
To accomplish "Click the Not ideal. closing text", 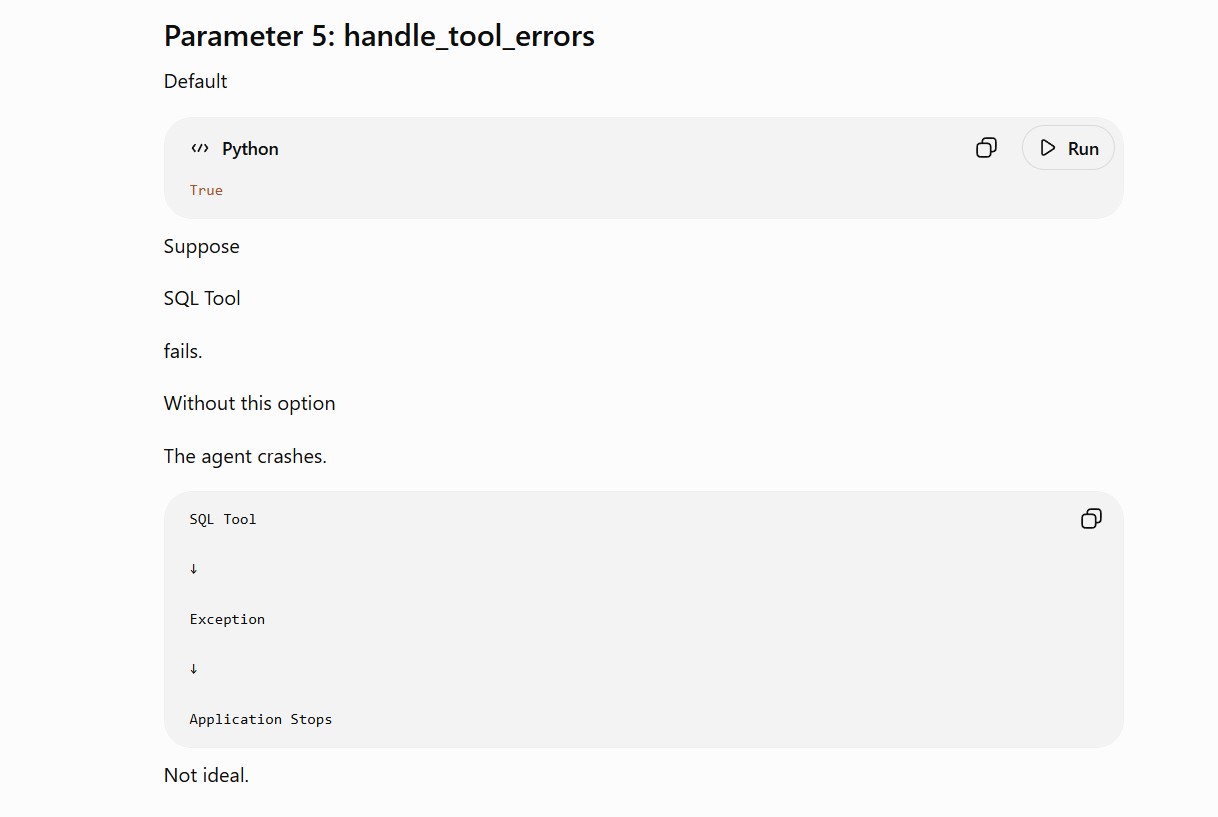I will 206,775.
